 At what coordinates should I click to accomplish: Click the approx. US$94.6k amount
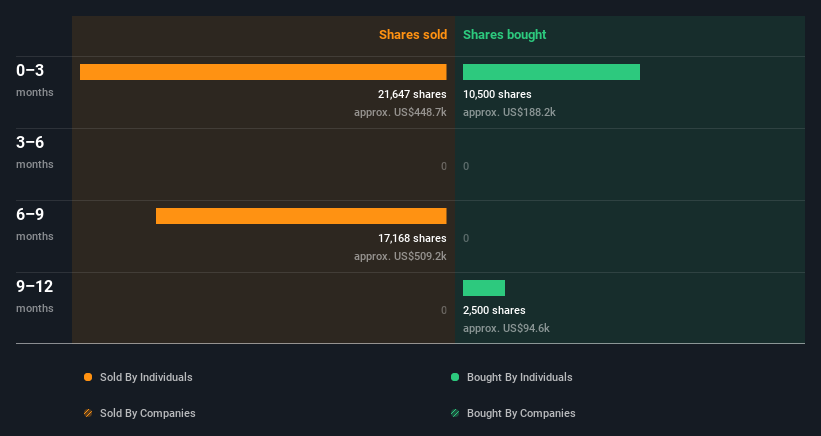506,328
